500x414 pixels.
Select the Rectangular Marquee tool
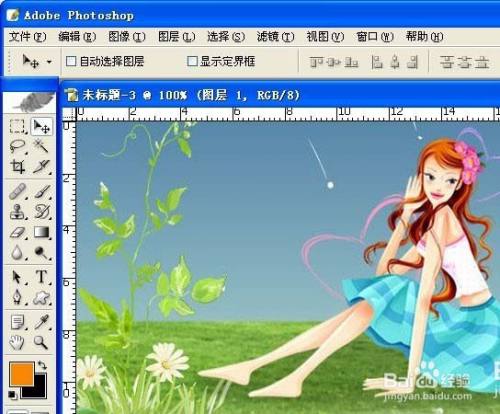(x=17, y=127)
